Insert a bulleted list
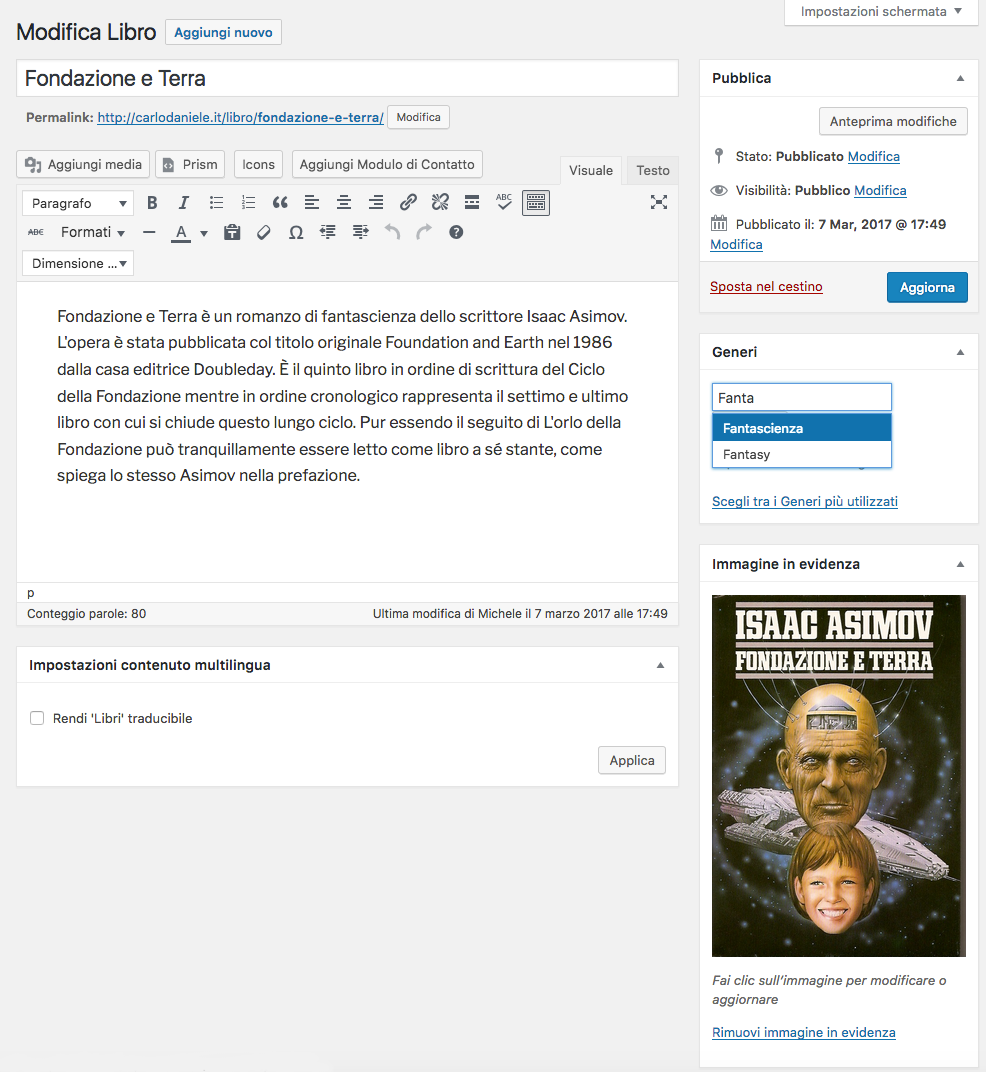The height and width of the screenshot is (1072, 986). click(216, 203)
